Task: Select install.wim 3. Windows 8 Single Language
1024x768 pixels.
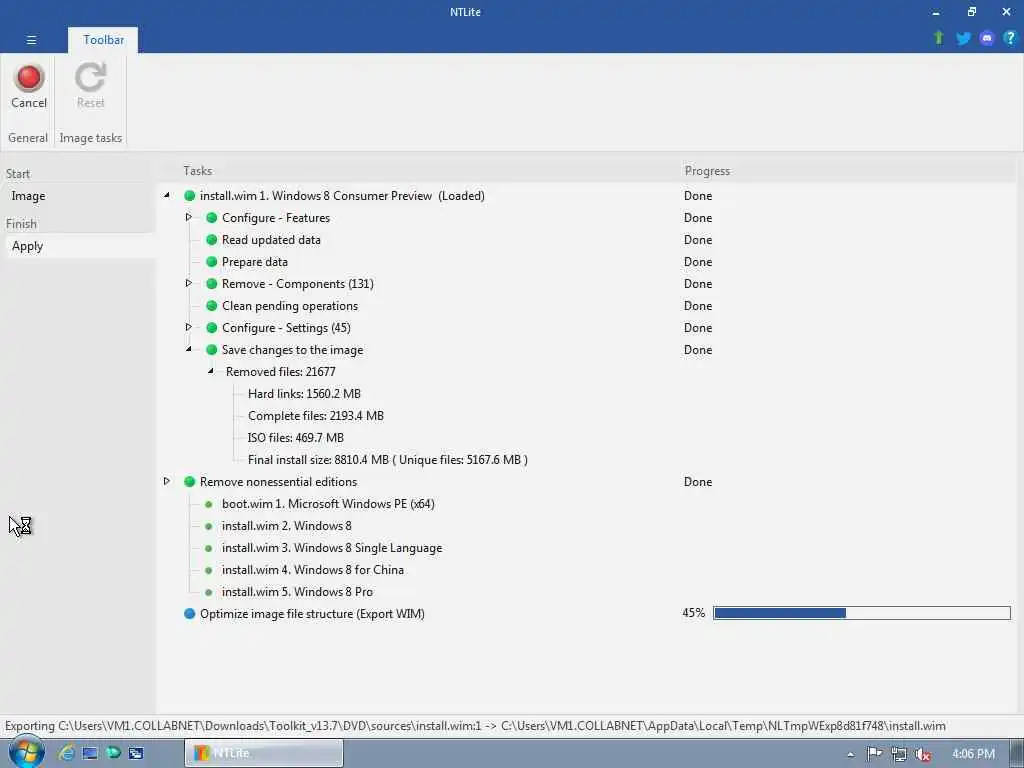Action: 332,548
